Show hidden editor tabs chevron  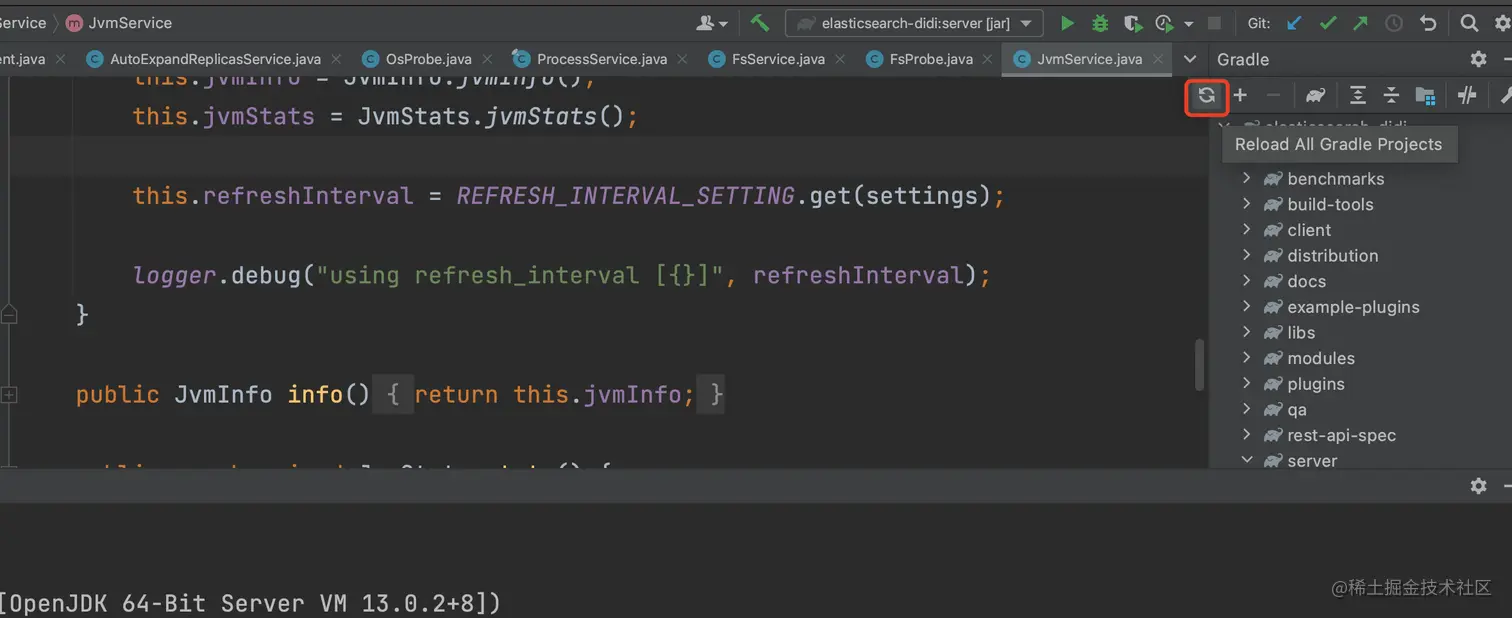click(1189, 59)
